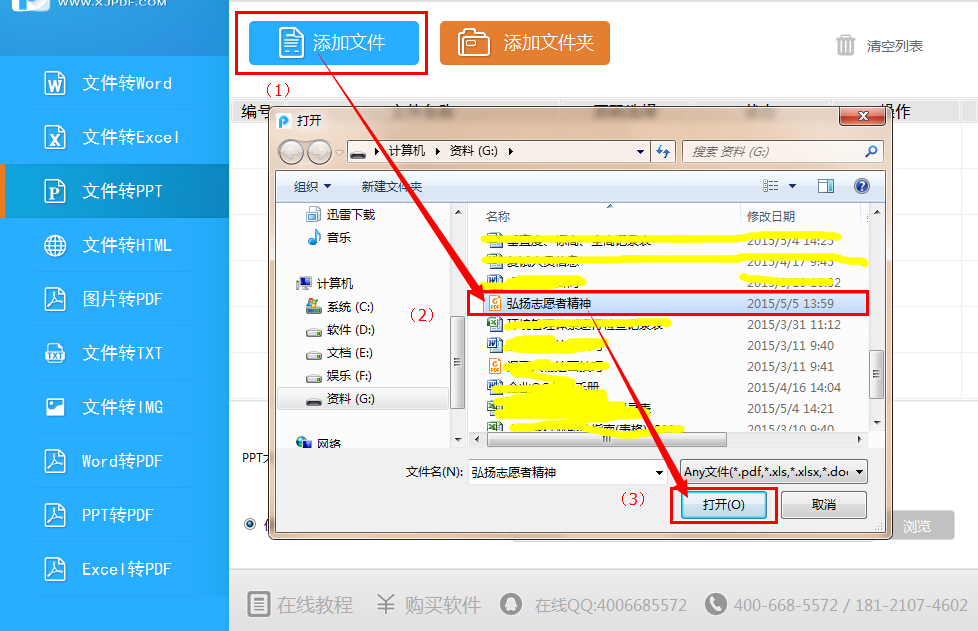Image resolution: width=978 pixels, height=631 pixels.
Task: Open the file type filter dropdown
Action: 773,472
